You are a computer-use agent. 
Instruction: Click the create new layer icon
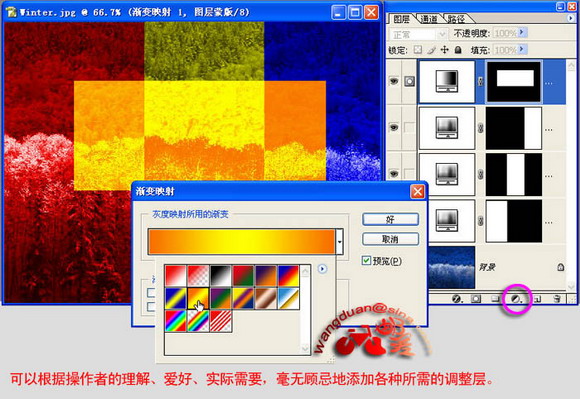537,298
